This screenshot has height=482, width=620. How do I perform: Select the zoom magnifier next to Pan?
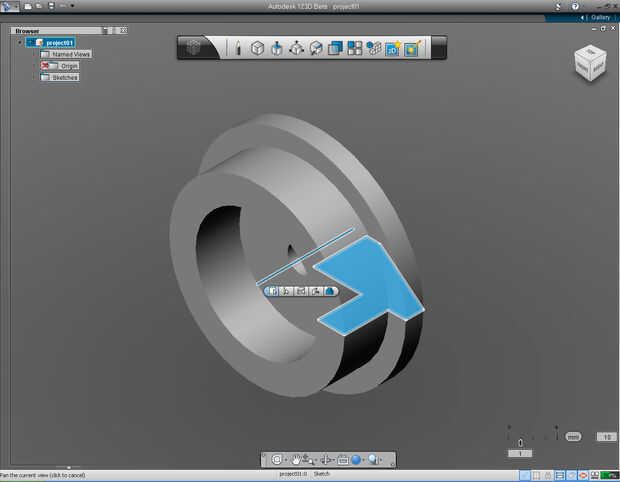tap(308, 459)
